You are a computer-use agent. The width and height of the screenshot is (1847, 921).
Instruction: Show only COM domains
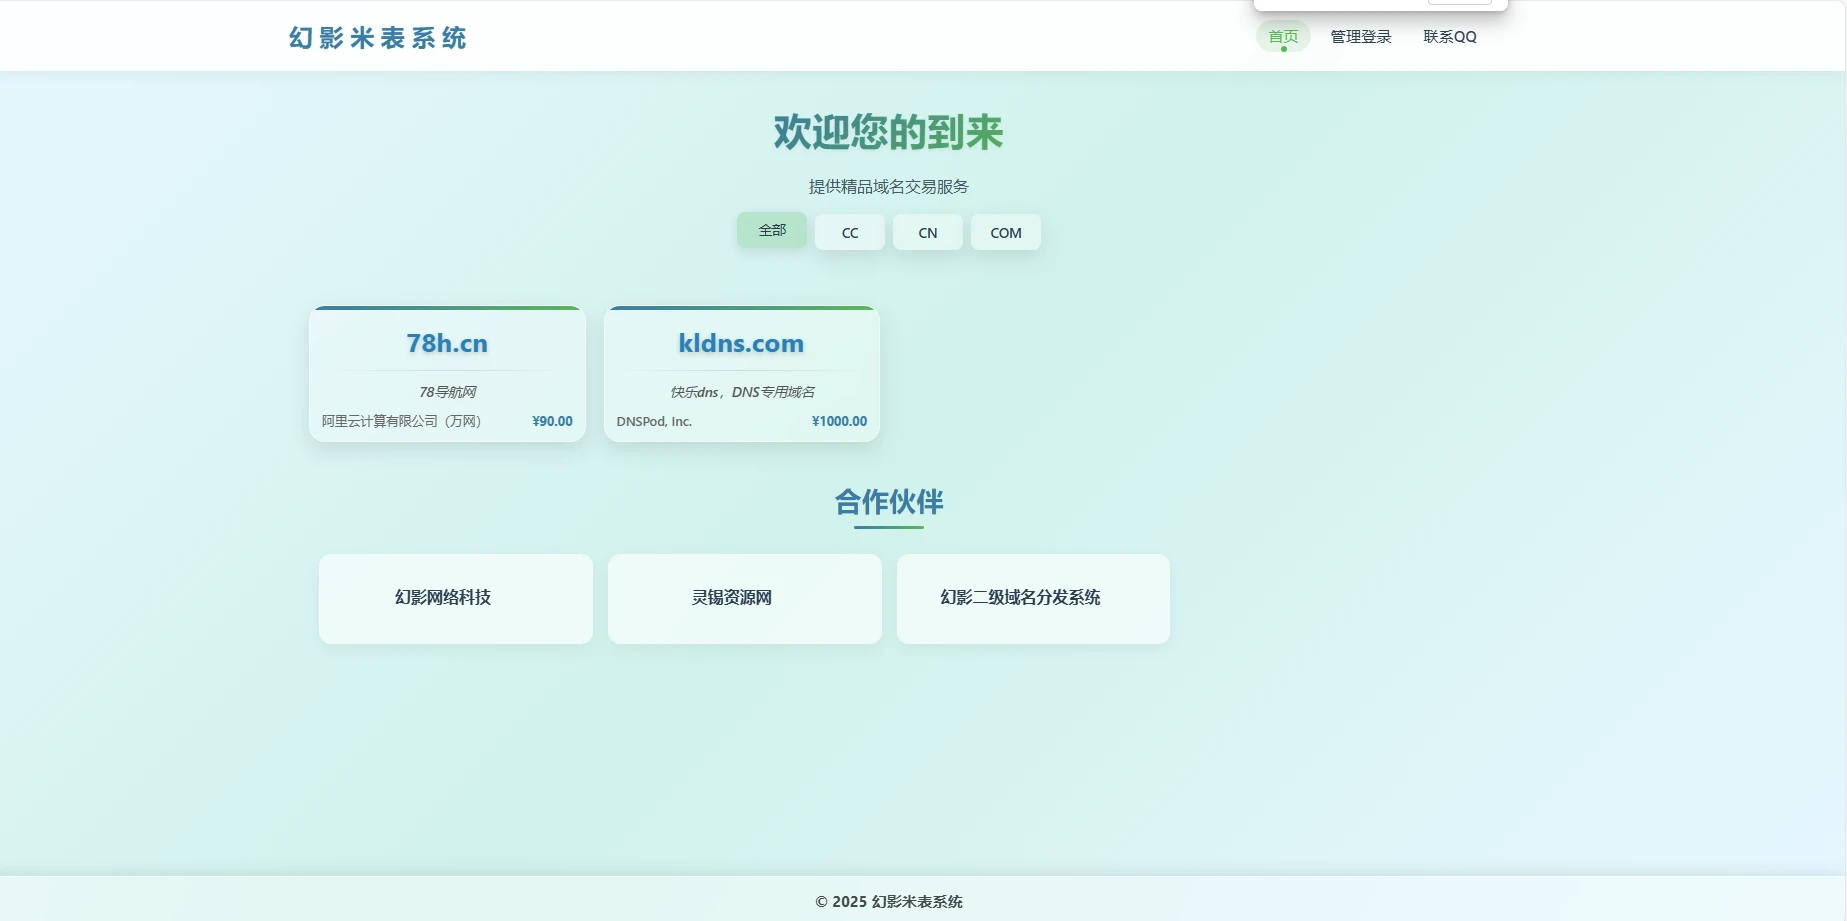[x=1005, y=233]
